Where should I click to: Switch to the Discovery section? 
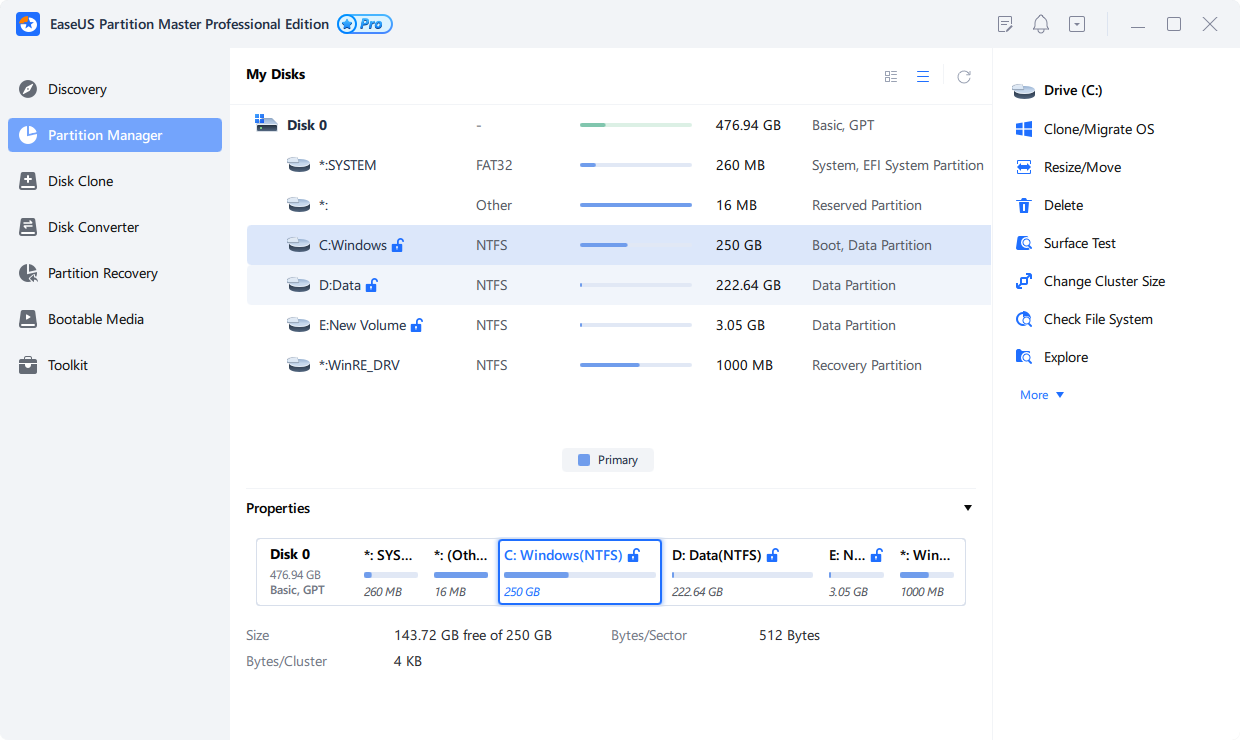tap(76, 89)
